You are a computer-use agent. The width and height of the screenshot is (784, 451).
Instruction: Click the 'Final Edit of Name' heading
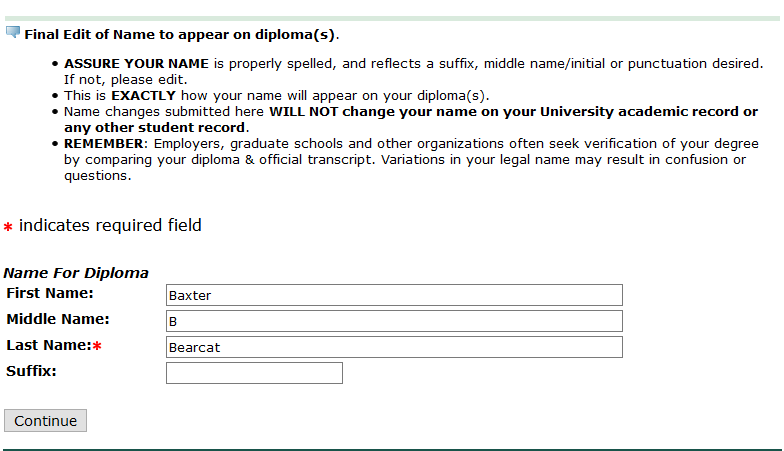tap(181, 34)
